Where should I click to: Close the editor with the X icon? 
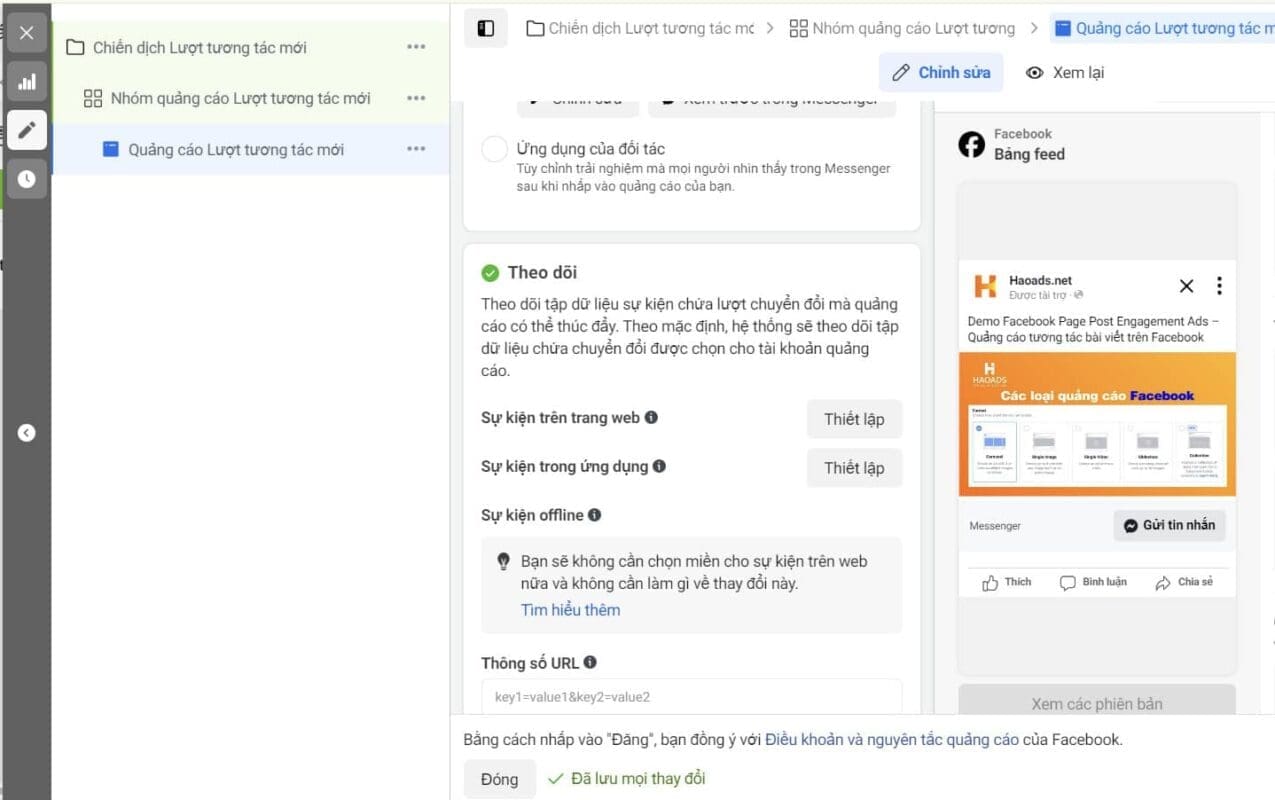coord(27,33)
